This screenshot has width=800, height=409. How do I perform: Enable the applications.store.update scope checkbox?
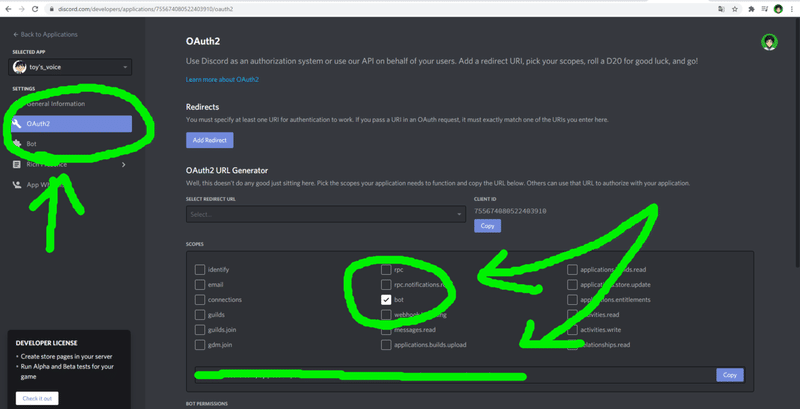point(572,285)
